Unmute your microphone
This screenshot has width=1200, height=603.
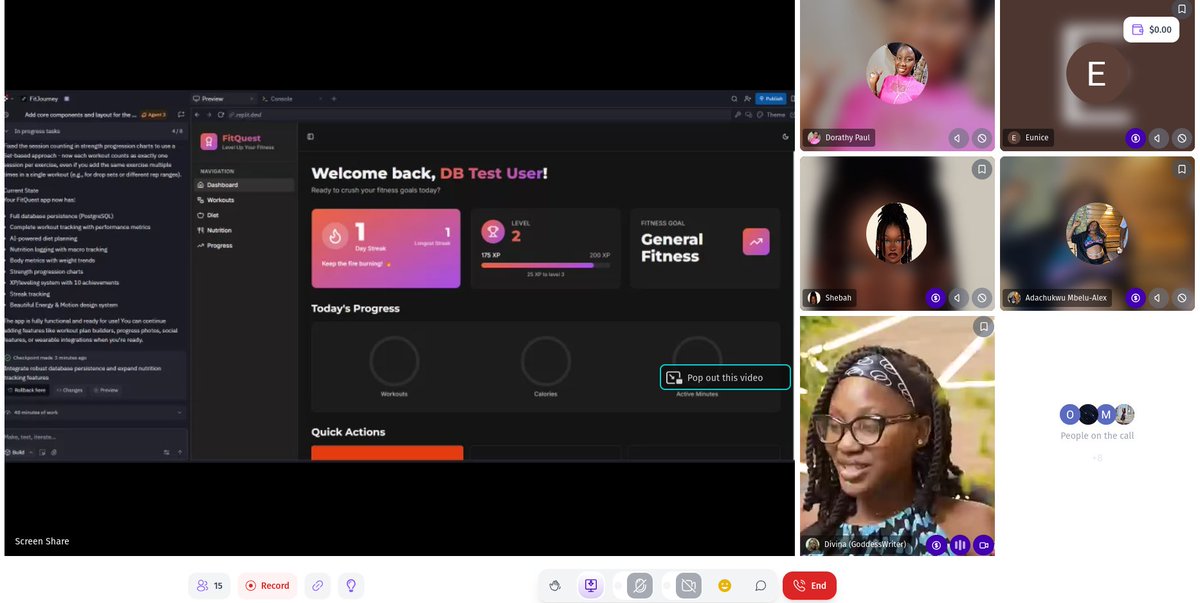[x=640, y=585]
